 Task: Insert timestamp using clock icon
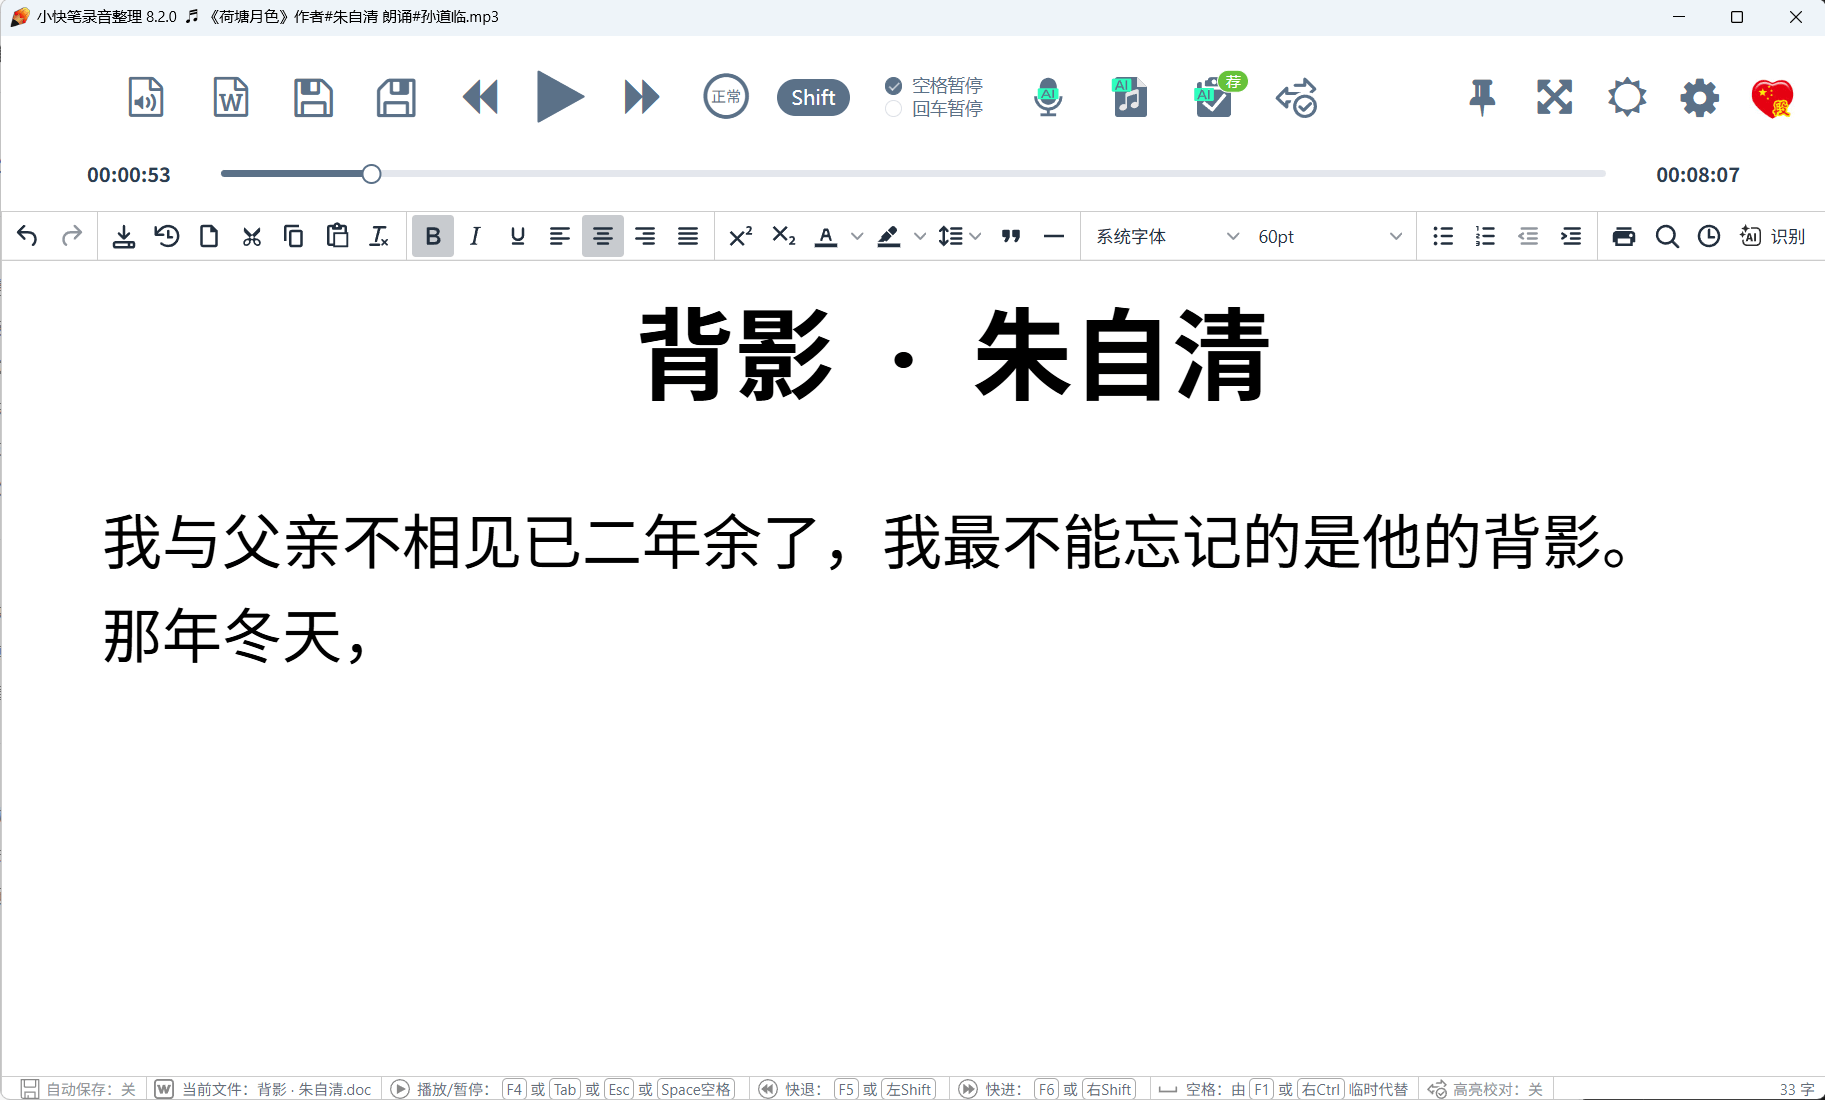click(1709, 237)
